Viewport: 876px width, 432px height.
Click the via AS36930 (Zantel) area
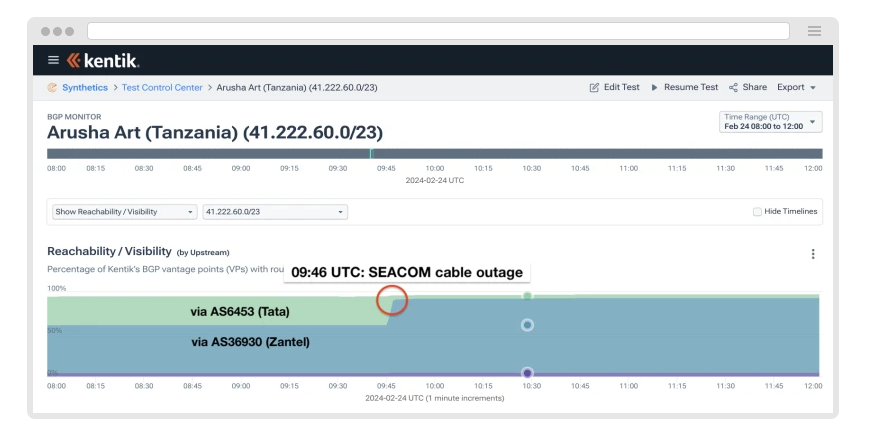click(250, 342)
